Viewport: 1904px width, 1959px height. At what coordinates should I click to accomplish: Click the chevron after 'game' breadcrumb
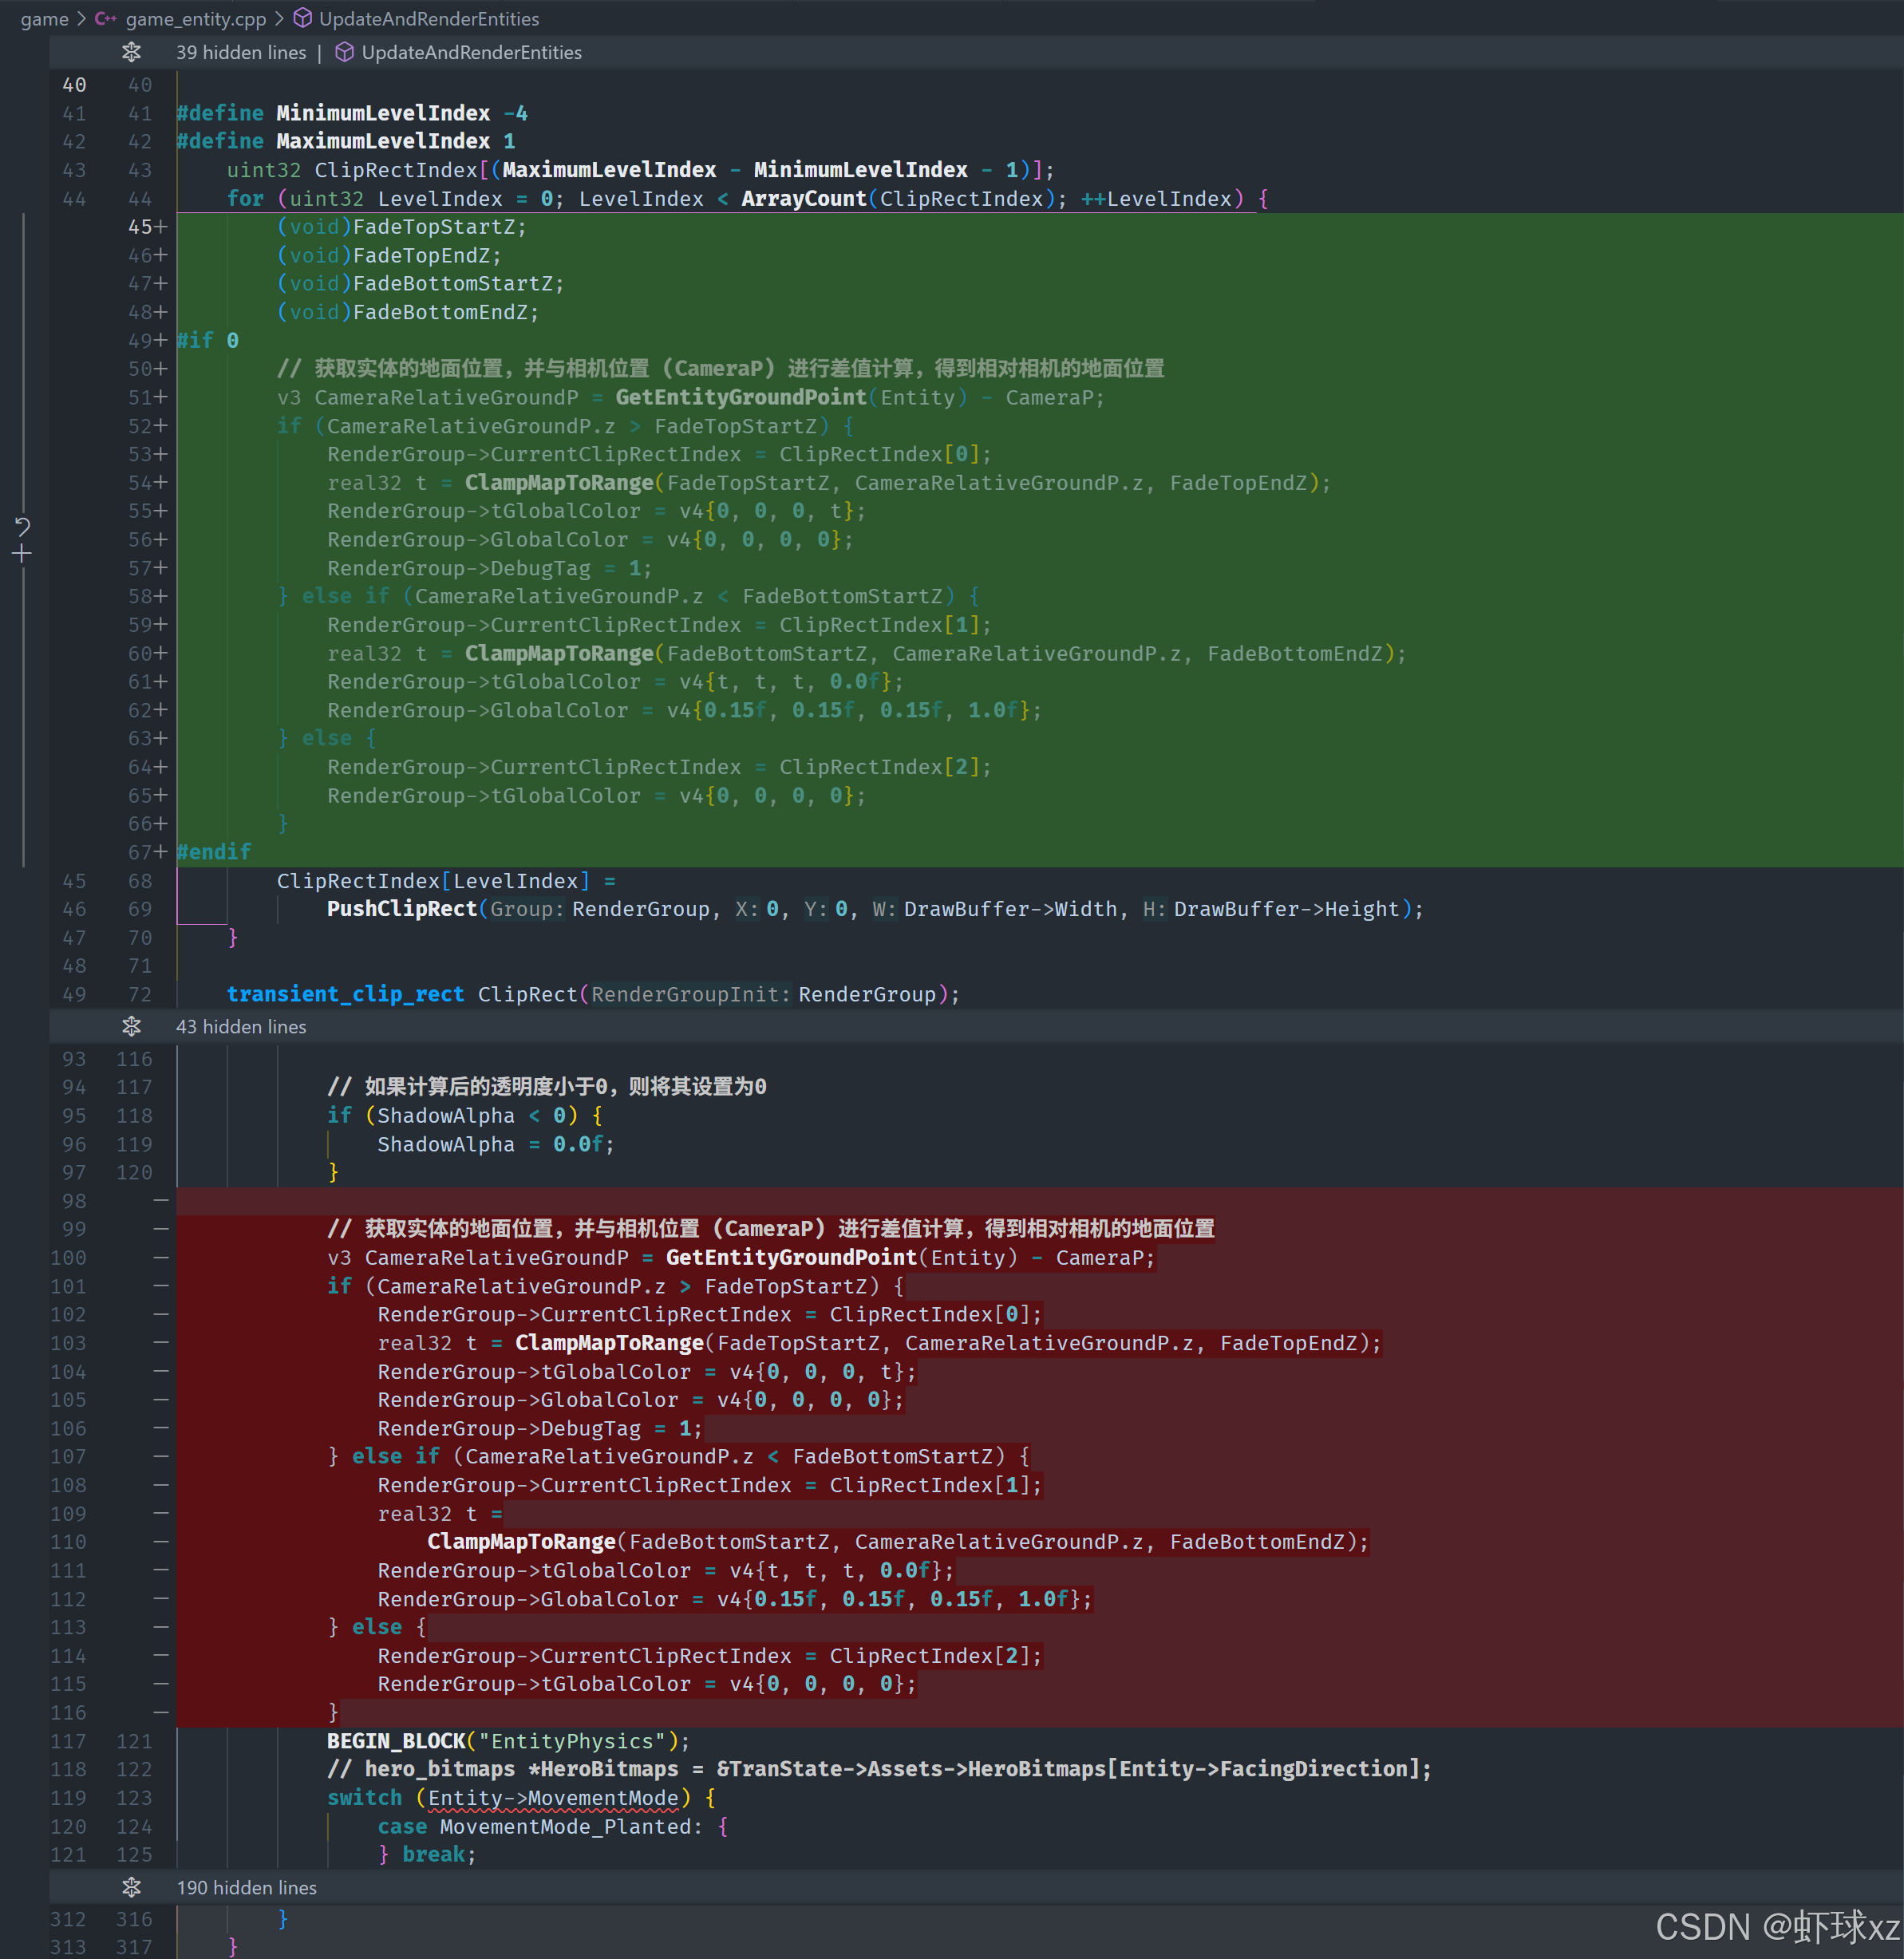coord(81,19)
